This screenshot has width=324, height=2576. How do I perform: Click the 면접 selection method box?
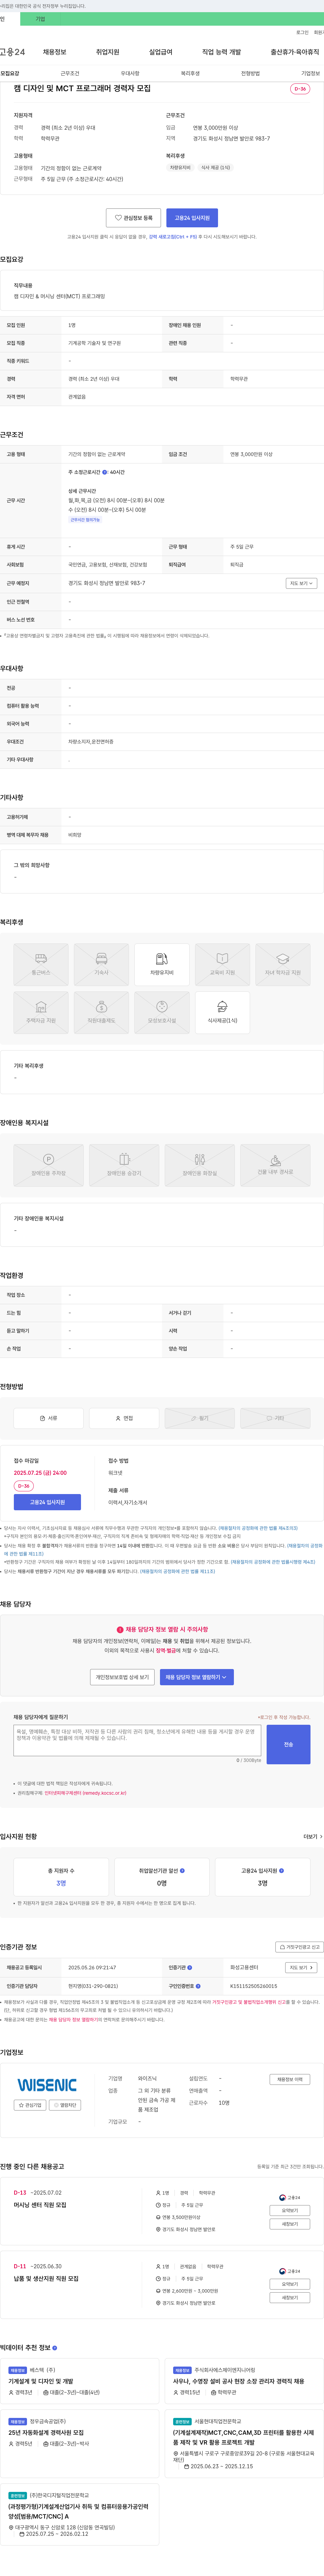[x=124, y=1418]
